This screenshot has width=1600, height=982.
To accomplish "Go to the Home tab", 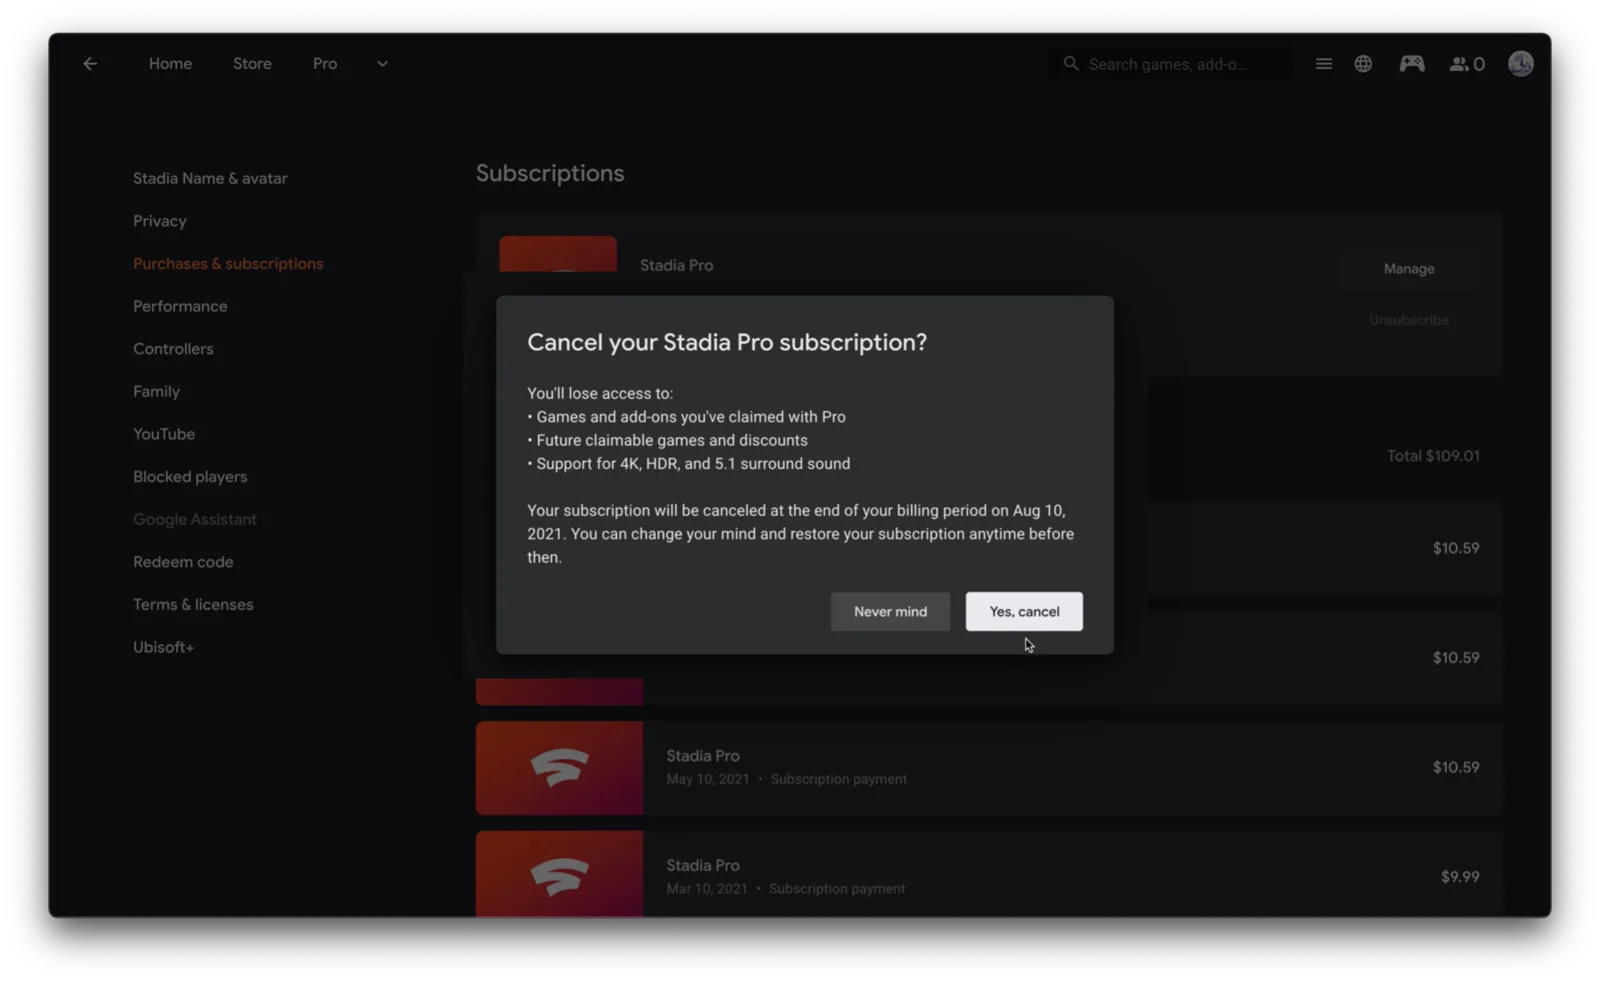I will (x=170, y=64).
